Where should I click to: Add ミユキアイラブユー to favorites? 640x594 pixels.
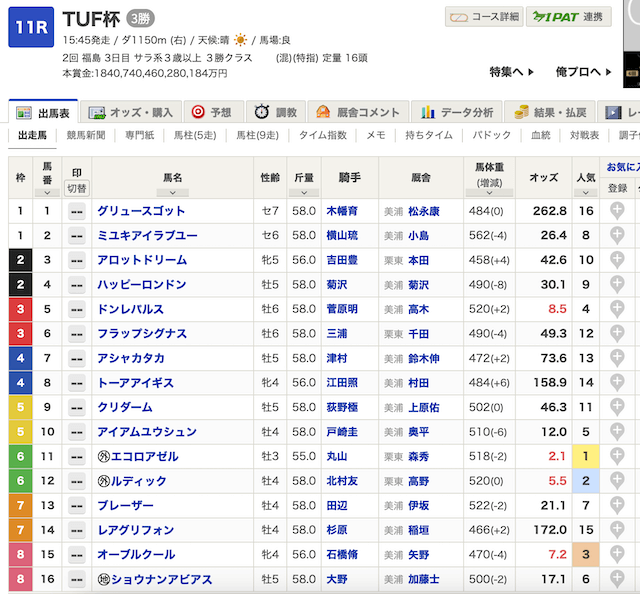click(x=617, y=236)
